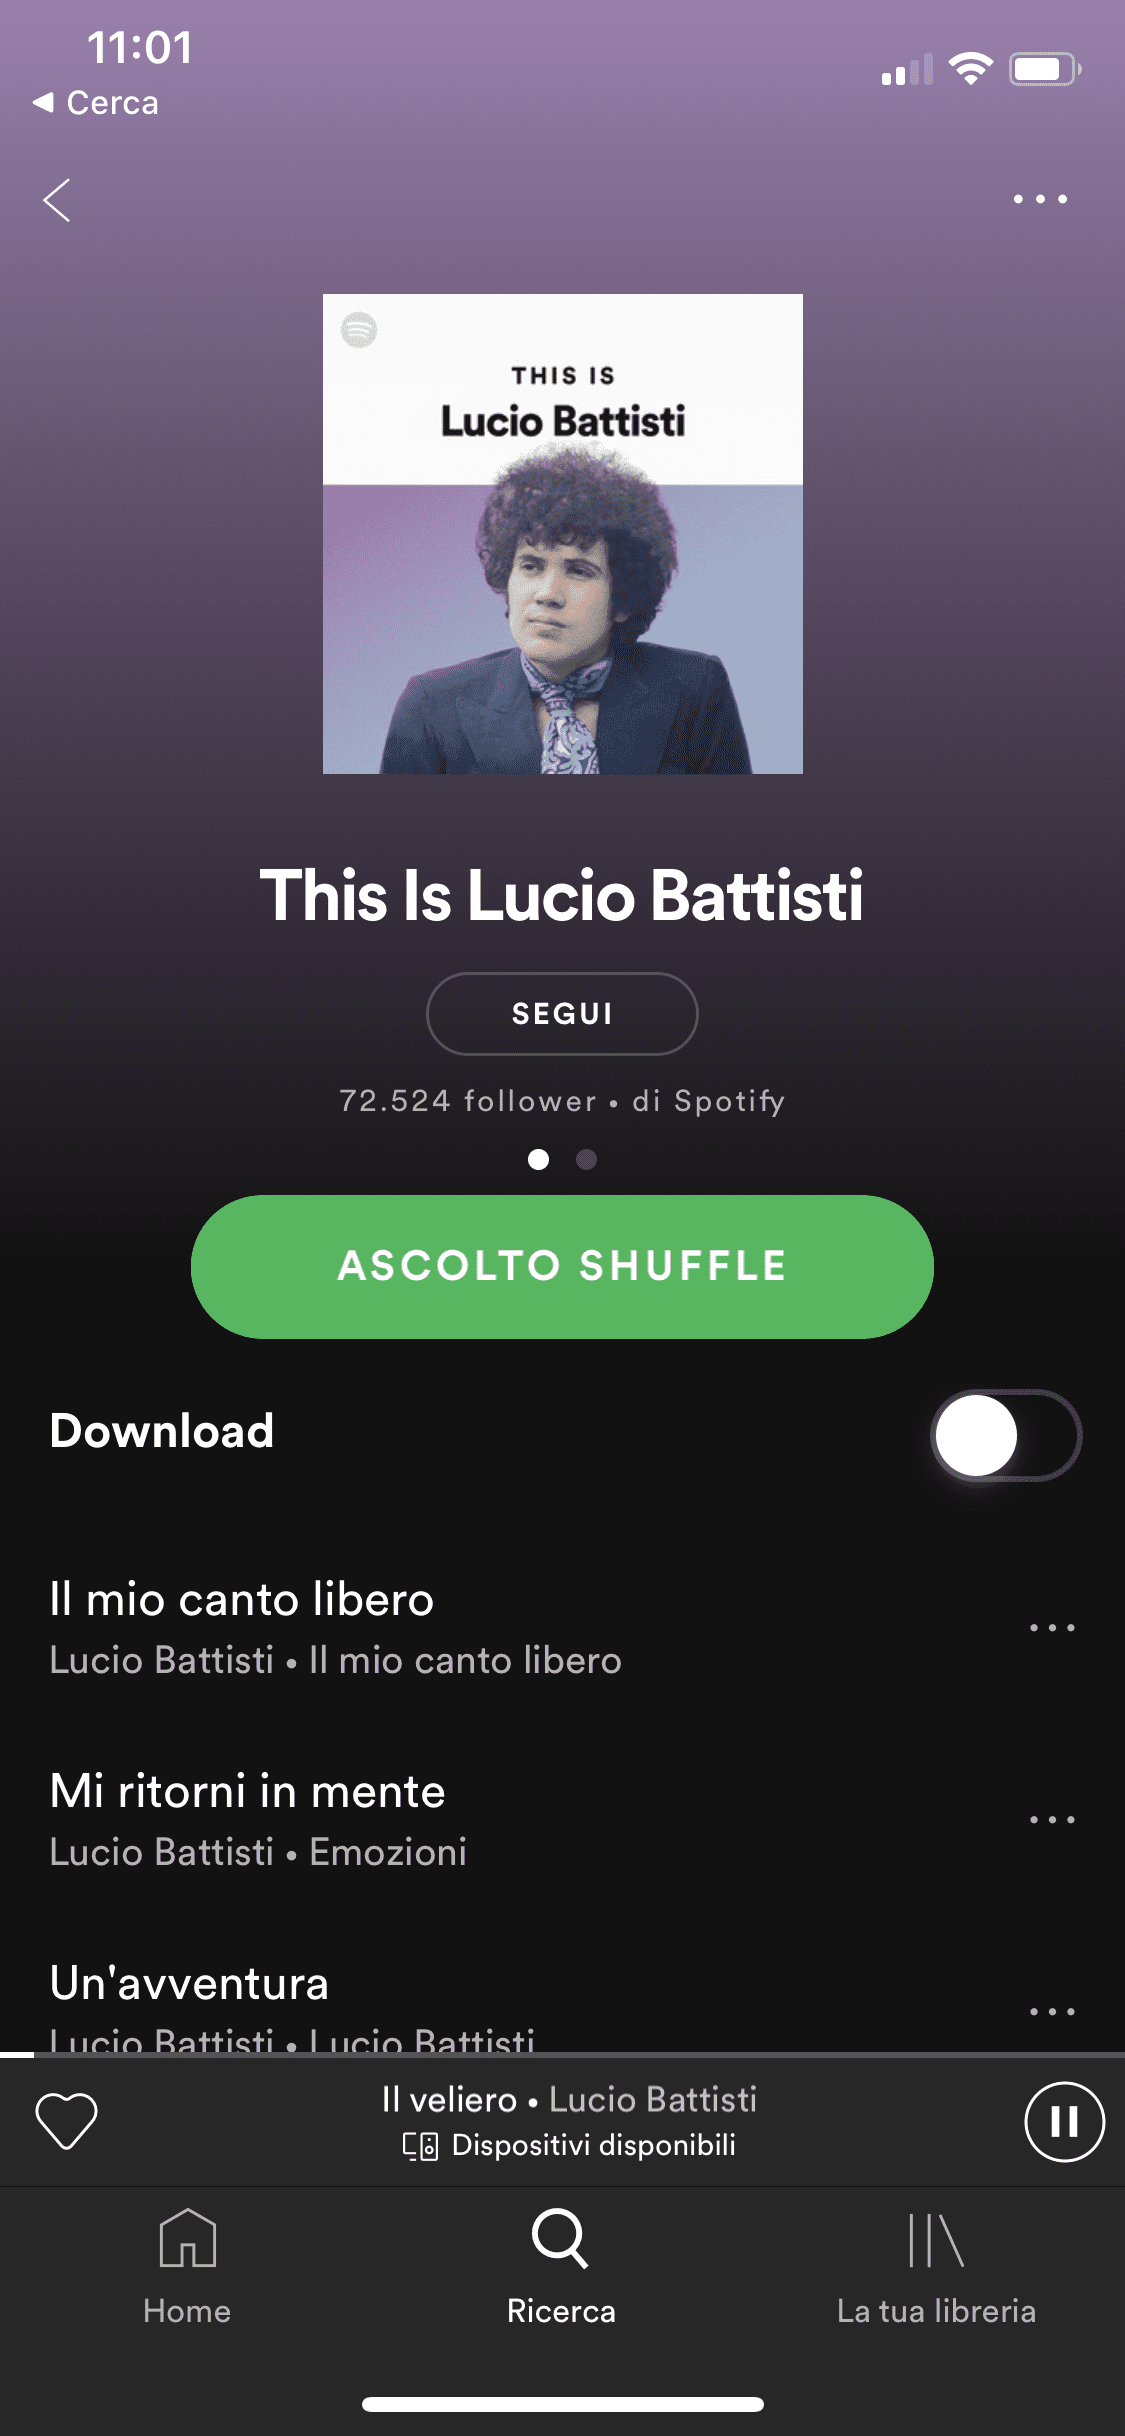Return to Cerca via status bar

coord(96,103)
